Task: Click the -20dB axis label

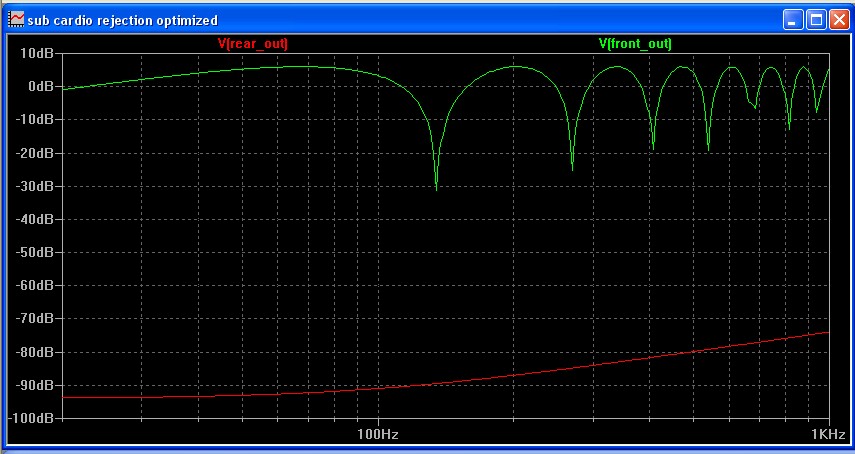Action: tap(34, 153)
